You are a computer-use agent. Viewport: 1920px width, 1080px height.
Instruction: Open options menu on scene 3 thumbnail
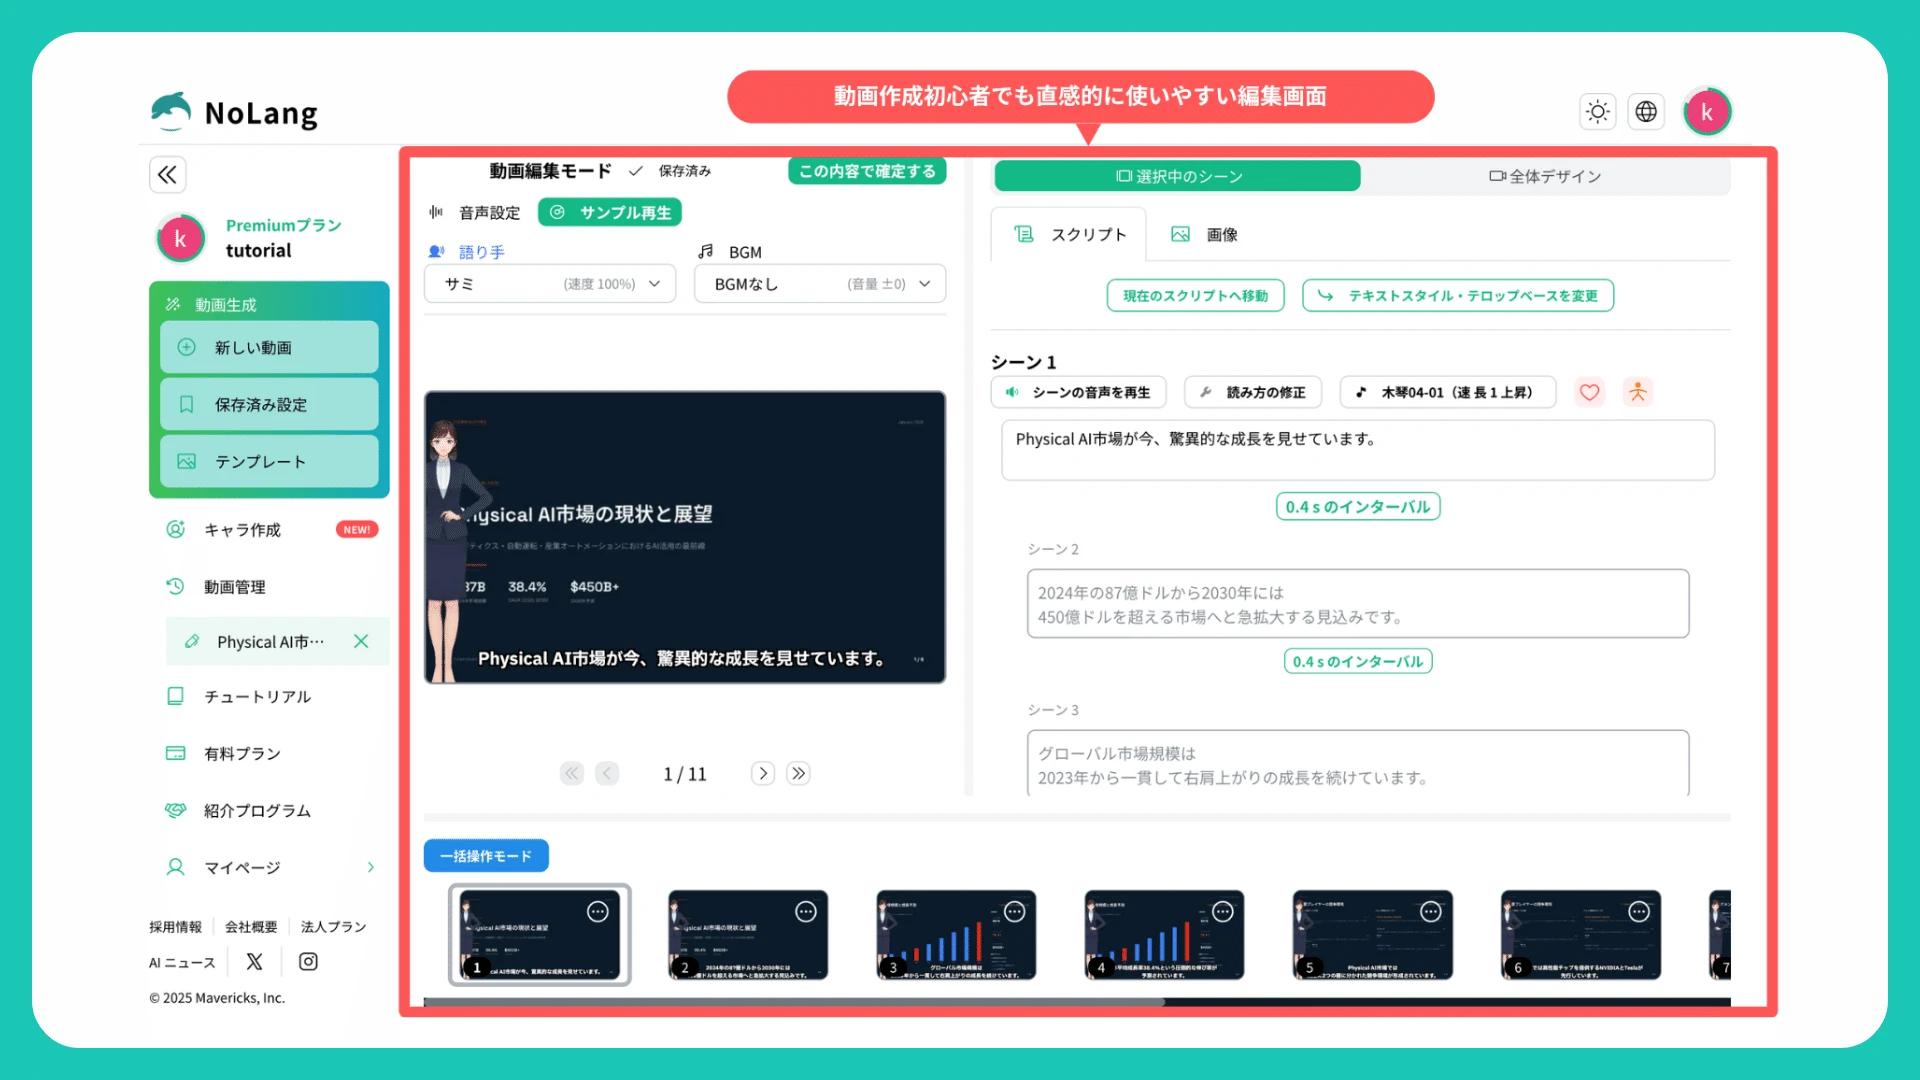click(1015, 911)
